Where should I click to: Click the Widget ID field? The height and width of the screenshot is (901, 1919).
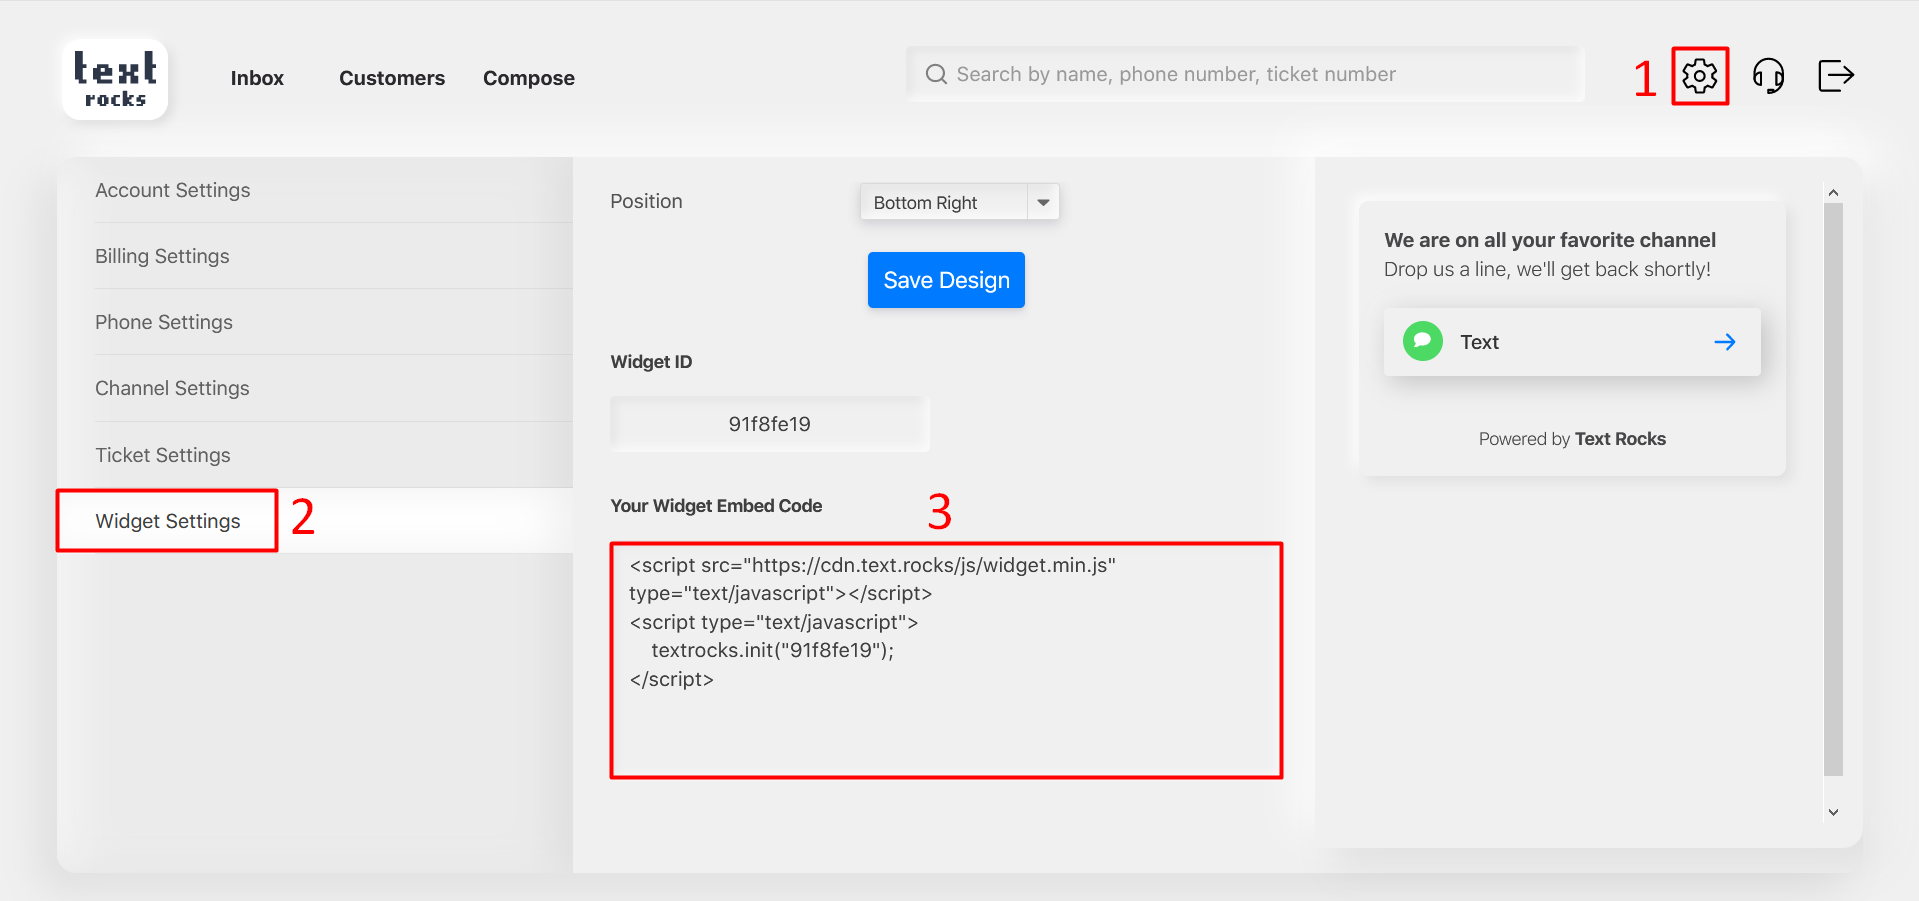pos(769,424)
